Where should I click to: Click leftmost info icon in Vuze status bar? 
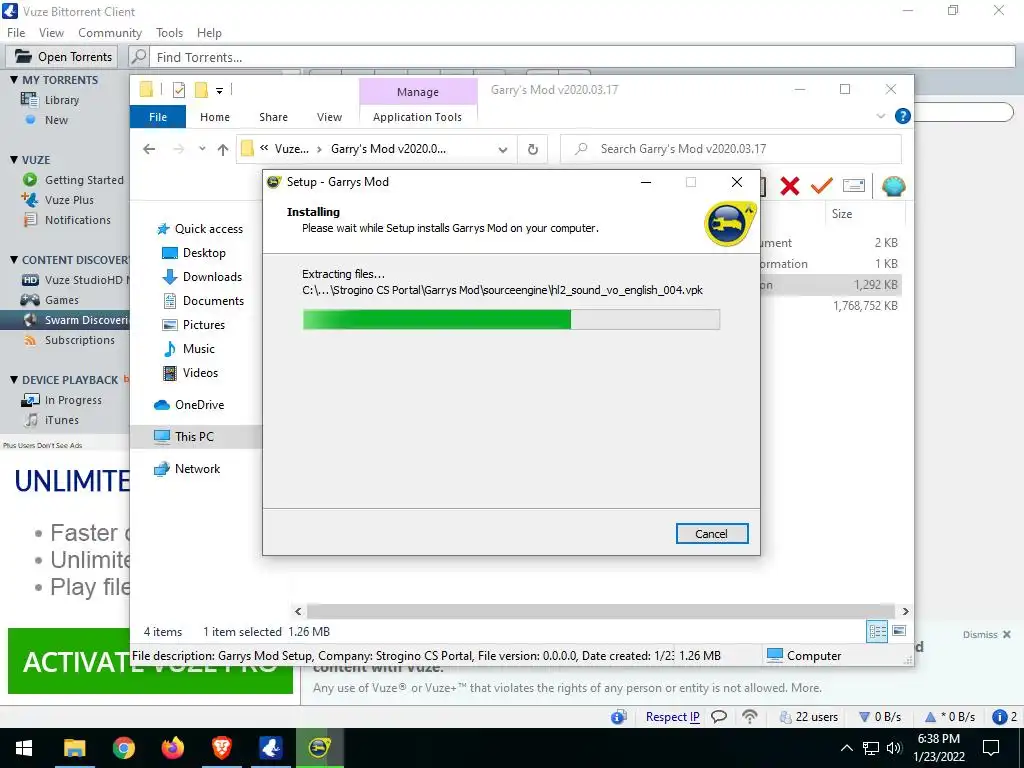(x=618, y=717)
